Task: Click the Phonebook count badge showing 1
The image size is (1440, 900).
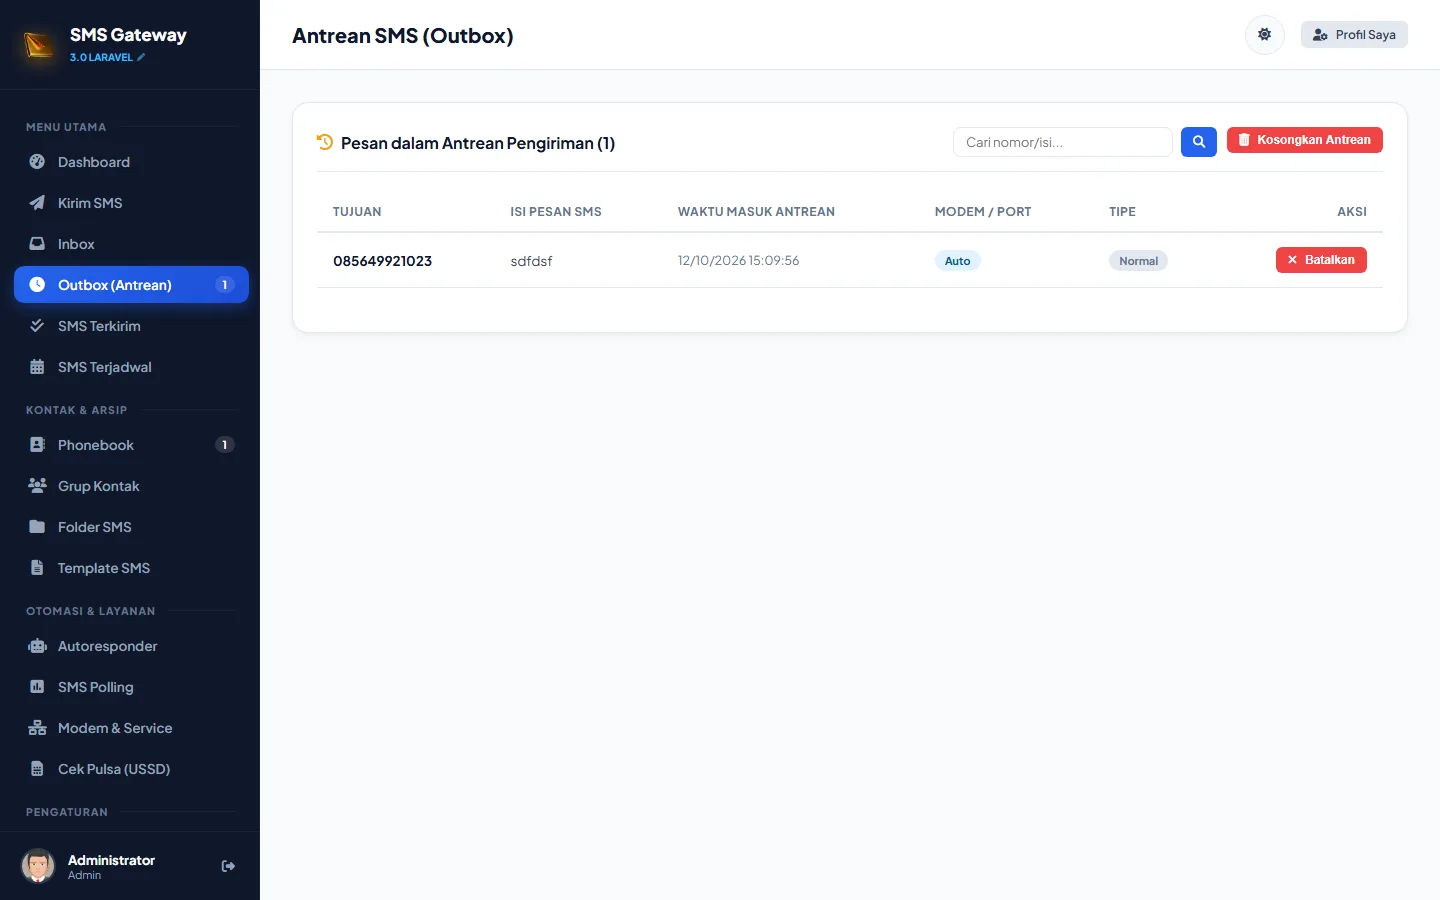Action: pos(225,445)
